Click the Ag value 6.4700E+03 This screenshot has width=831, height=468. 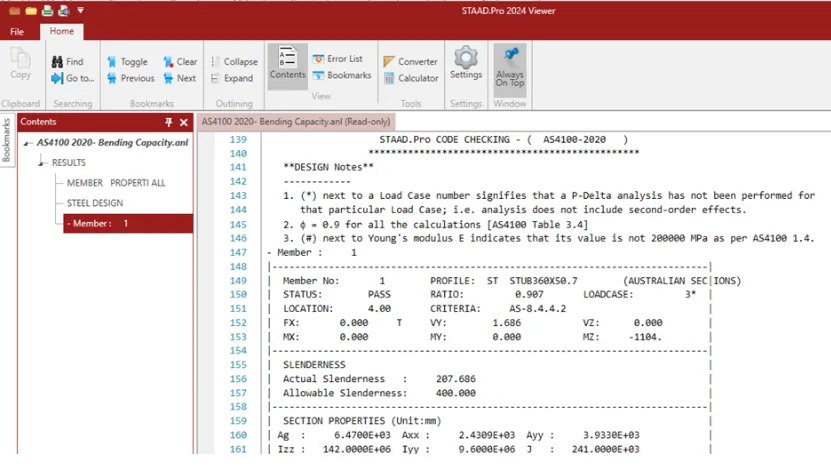click(x=363, y=435)
